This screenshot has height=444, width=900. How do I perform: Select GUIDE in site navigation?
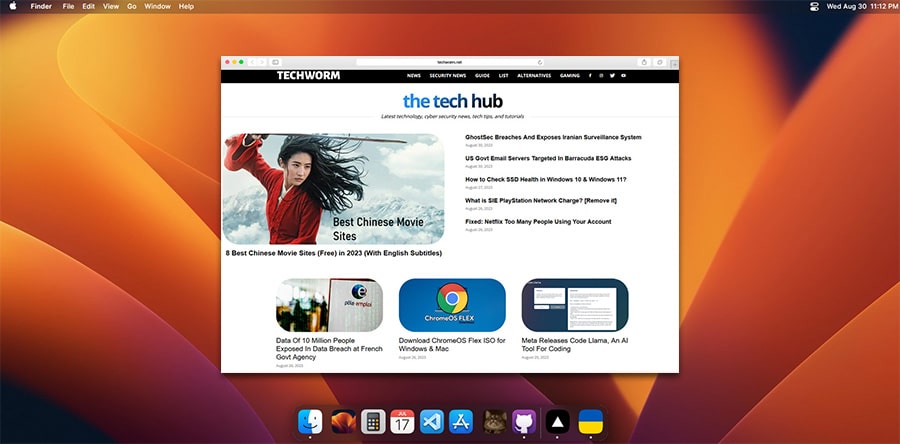(x=482, y=76)
